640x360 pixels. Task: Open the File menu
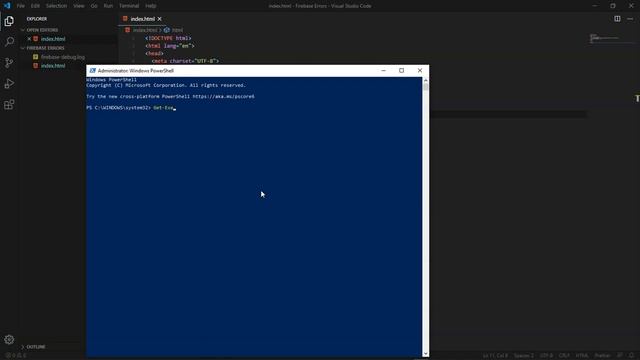[x=21, y=6]
